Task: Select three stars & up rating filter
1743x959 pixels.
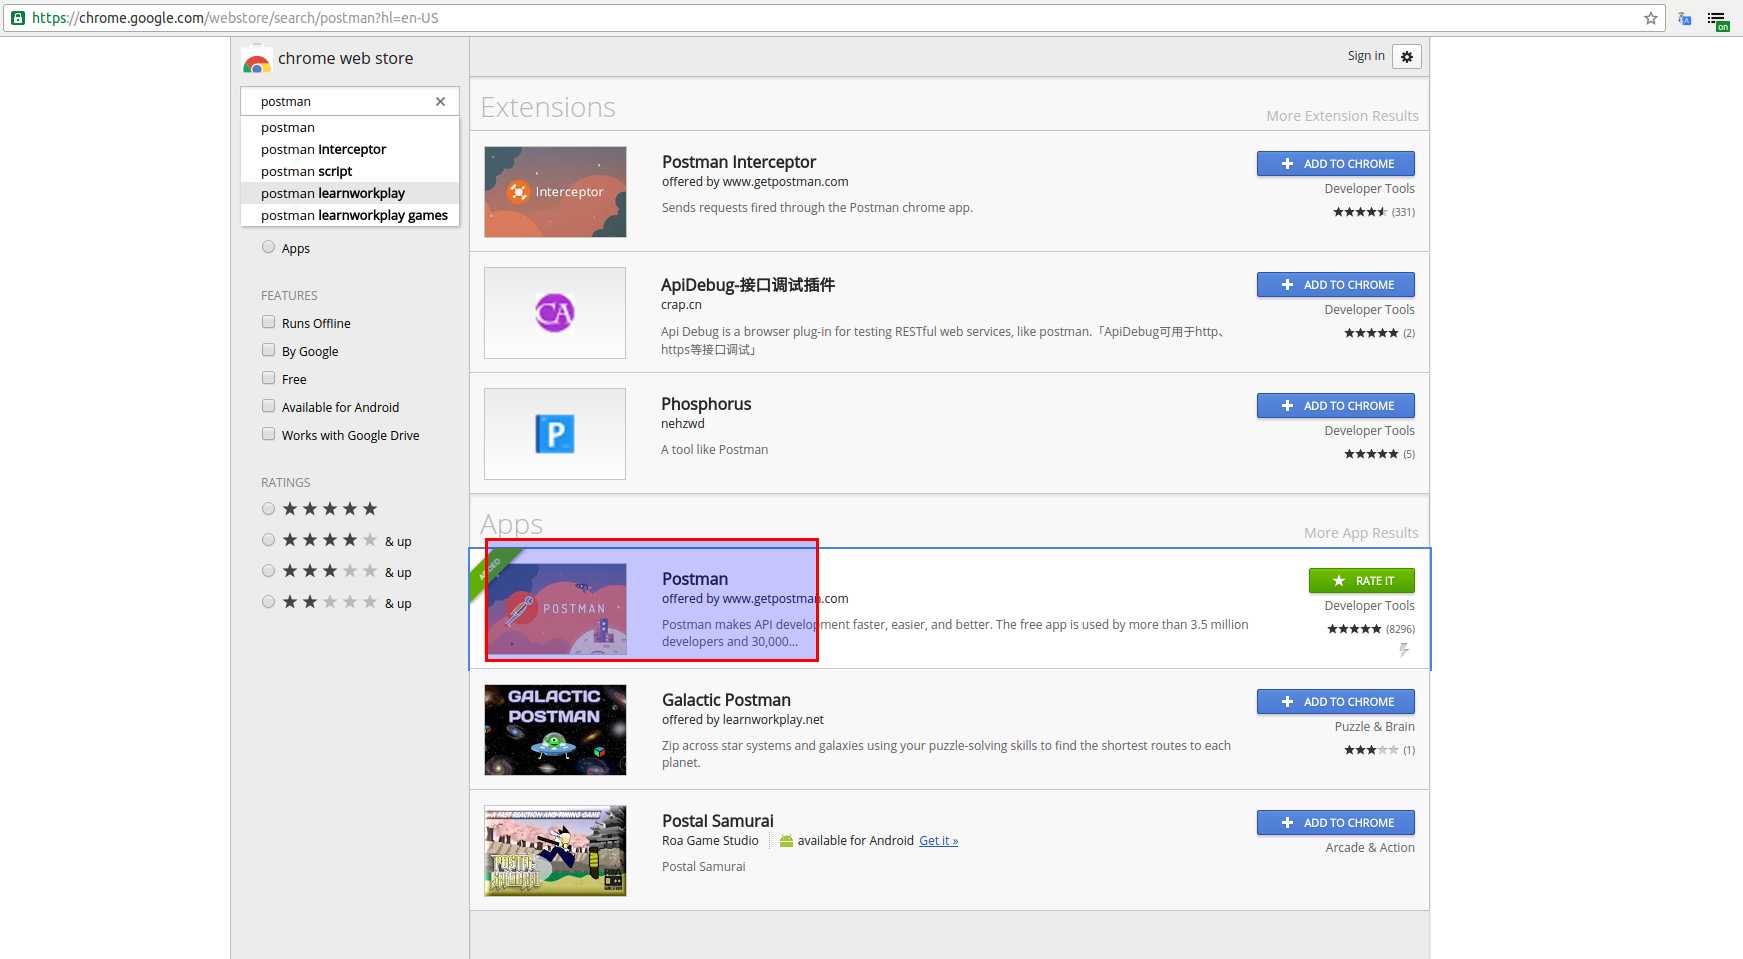Action: click(x=268, y=571)
